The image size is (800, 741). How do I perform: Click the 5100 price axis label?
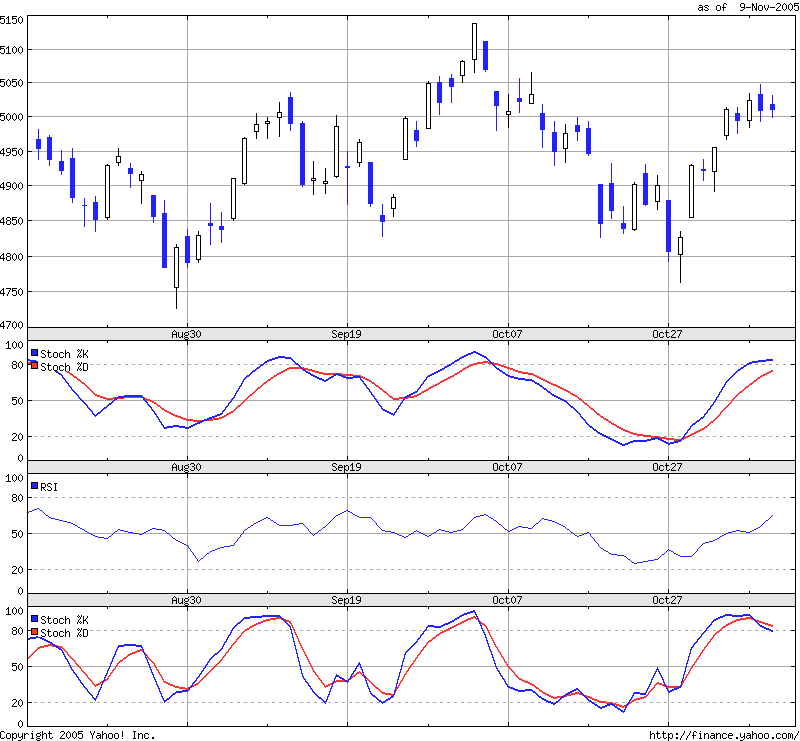tap(12, 50)
